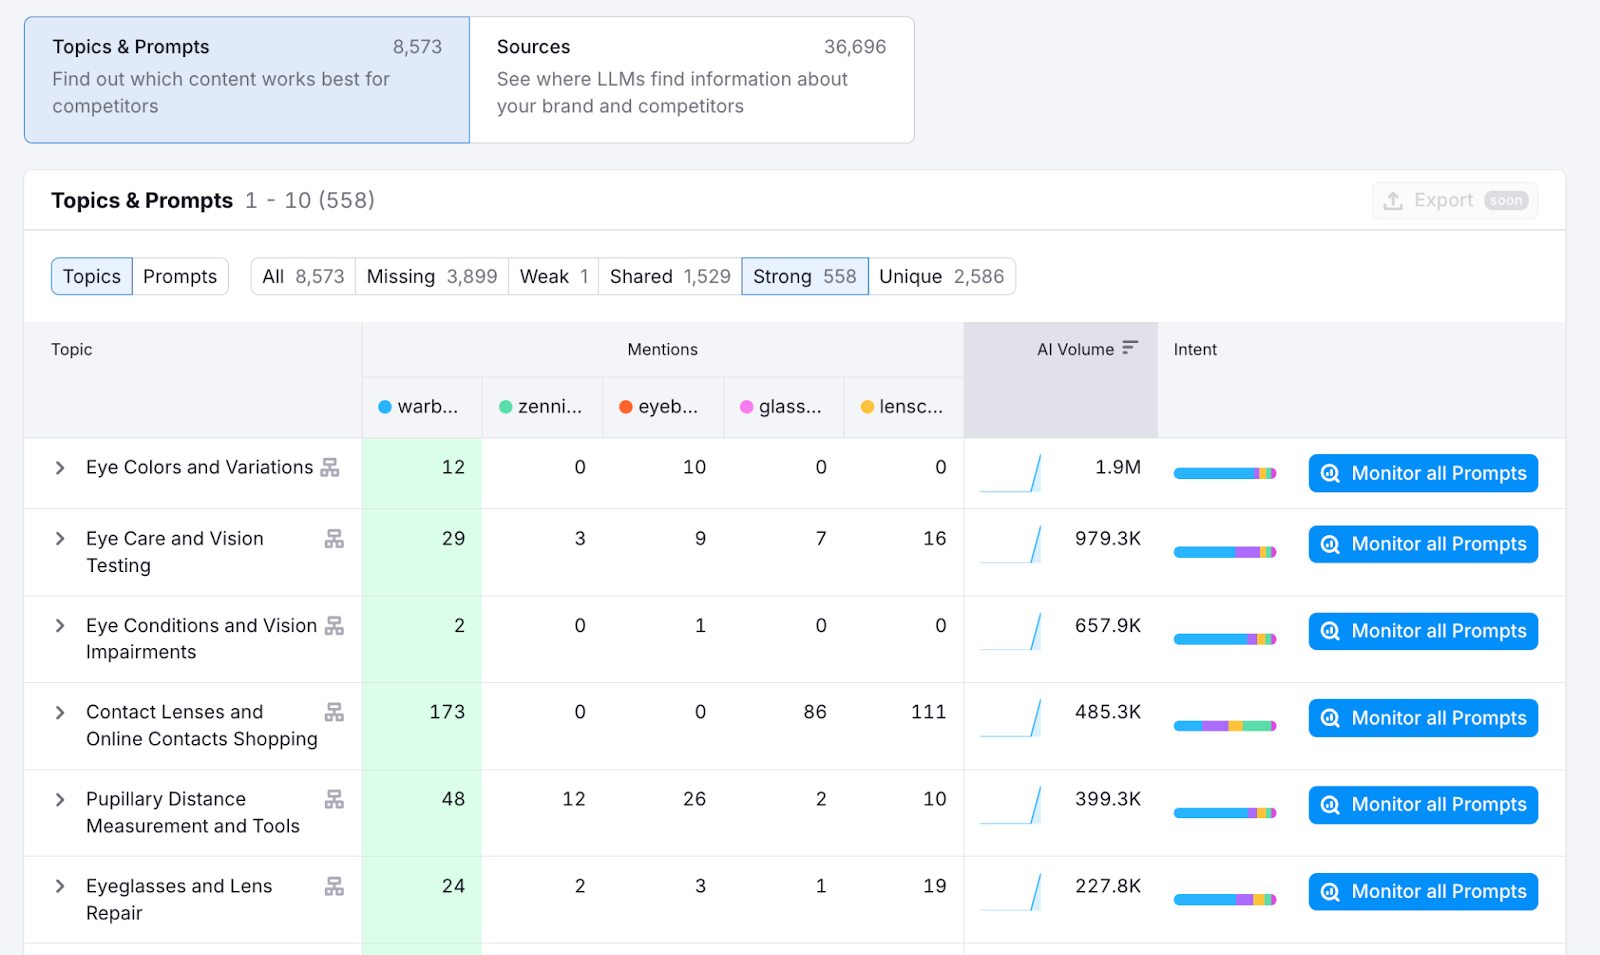The image size is (1600, 955).
Task: Switch to the Prompts view
Action: click(x=180, y=276)
